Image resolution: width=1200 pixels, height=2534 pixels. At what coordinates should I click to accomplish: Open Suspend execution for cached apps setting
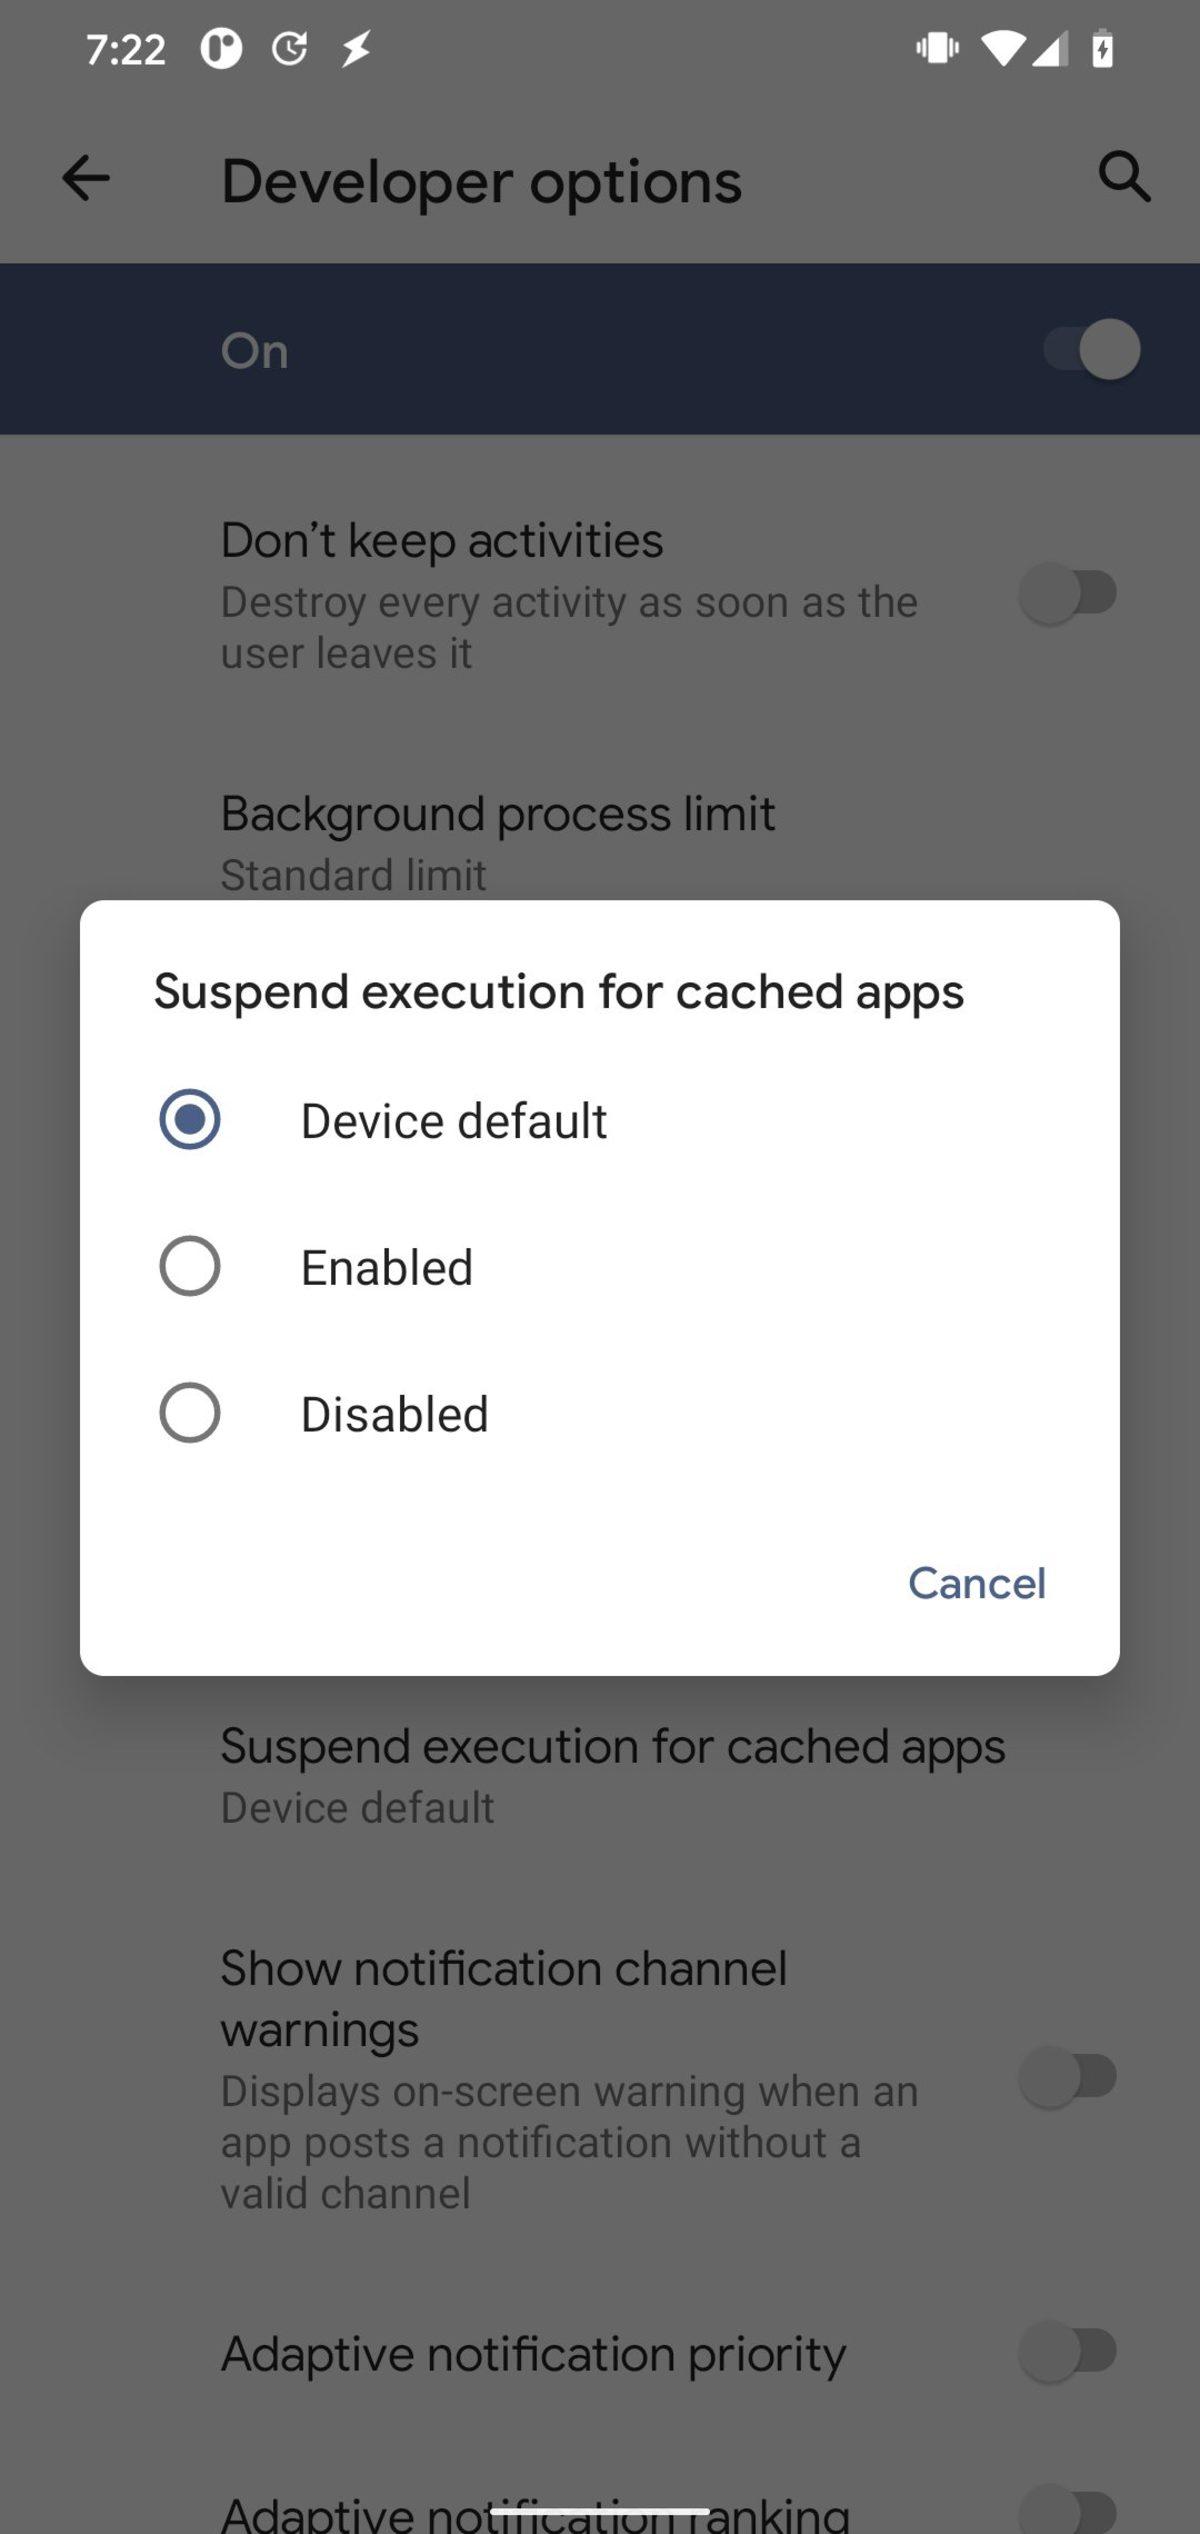[x=612, y=1775]
